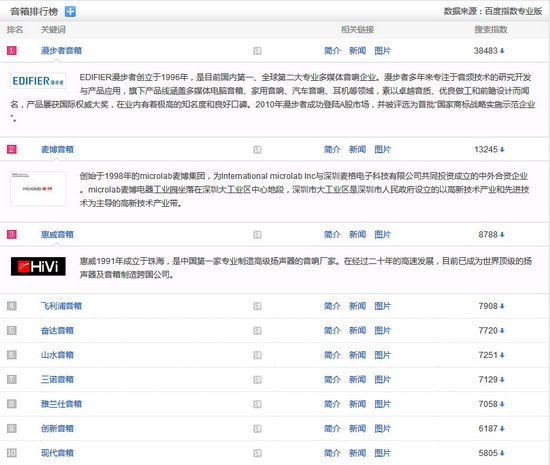Click the EDIFIER logo thumbnail
Screen dimensions: 550x465
point(38,81)
